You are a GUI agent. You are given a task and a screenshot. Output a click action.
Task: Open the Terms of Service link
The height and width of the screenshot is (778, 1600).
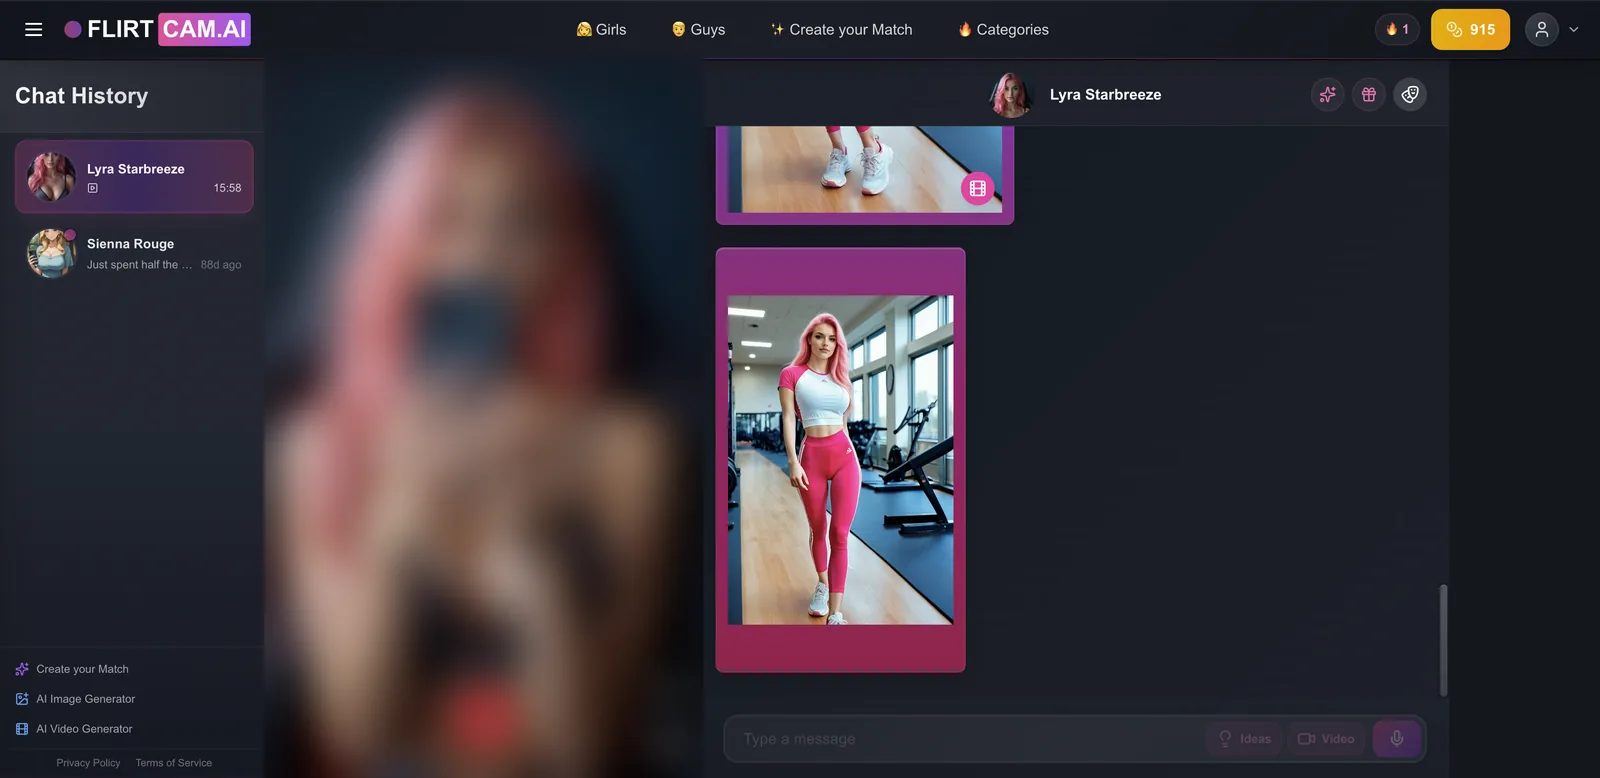tap(174, 763)
